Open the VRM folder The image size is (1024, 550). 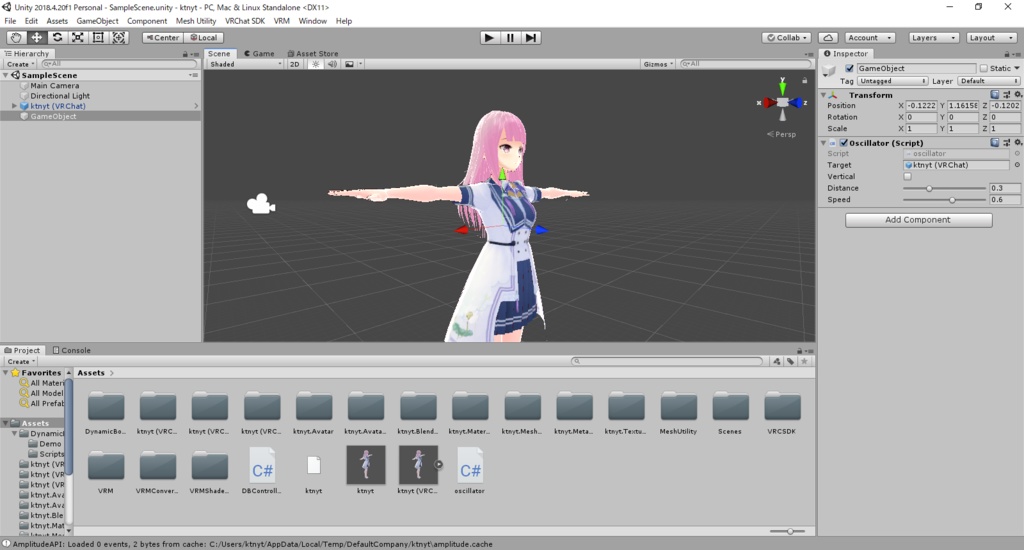tap(105, 472)
